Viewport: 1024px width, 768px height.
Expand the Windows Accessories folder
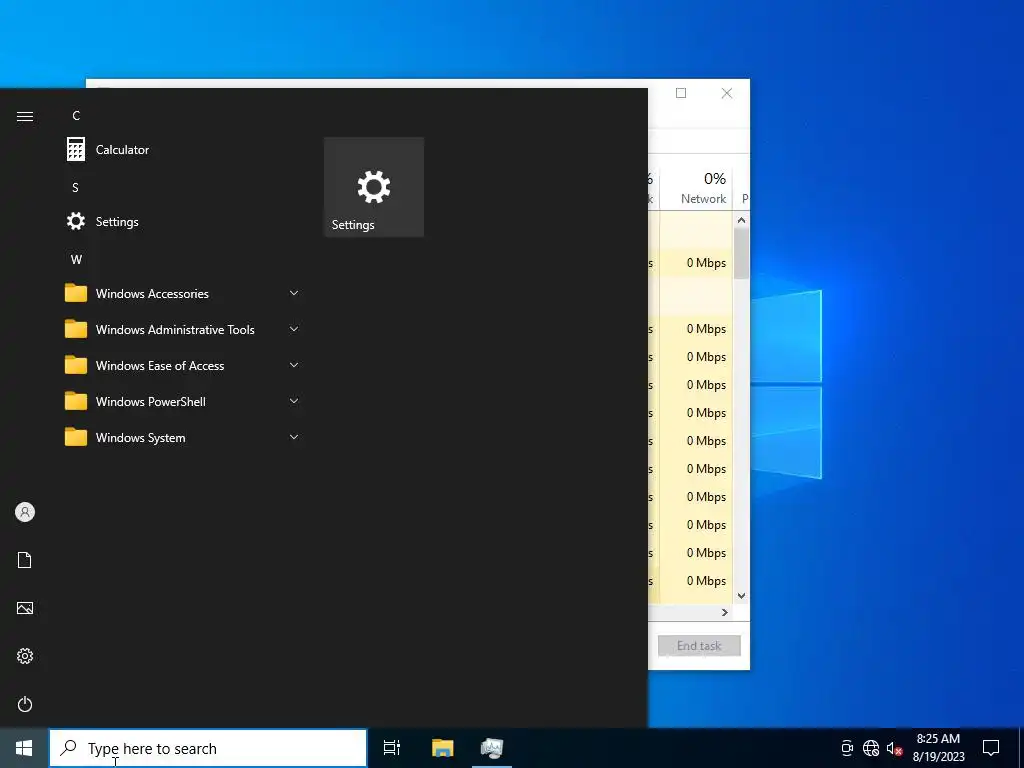click(183, 294)
